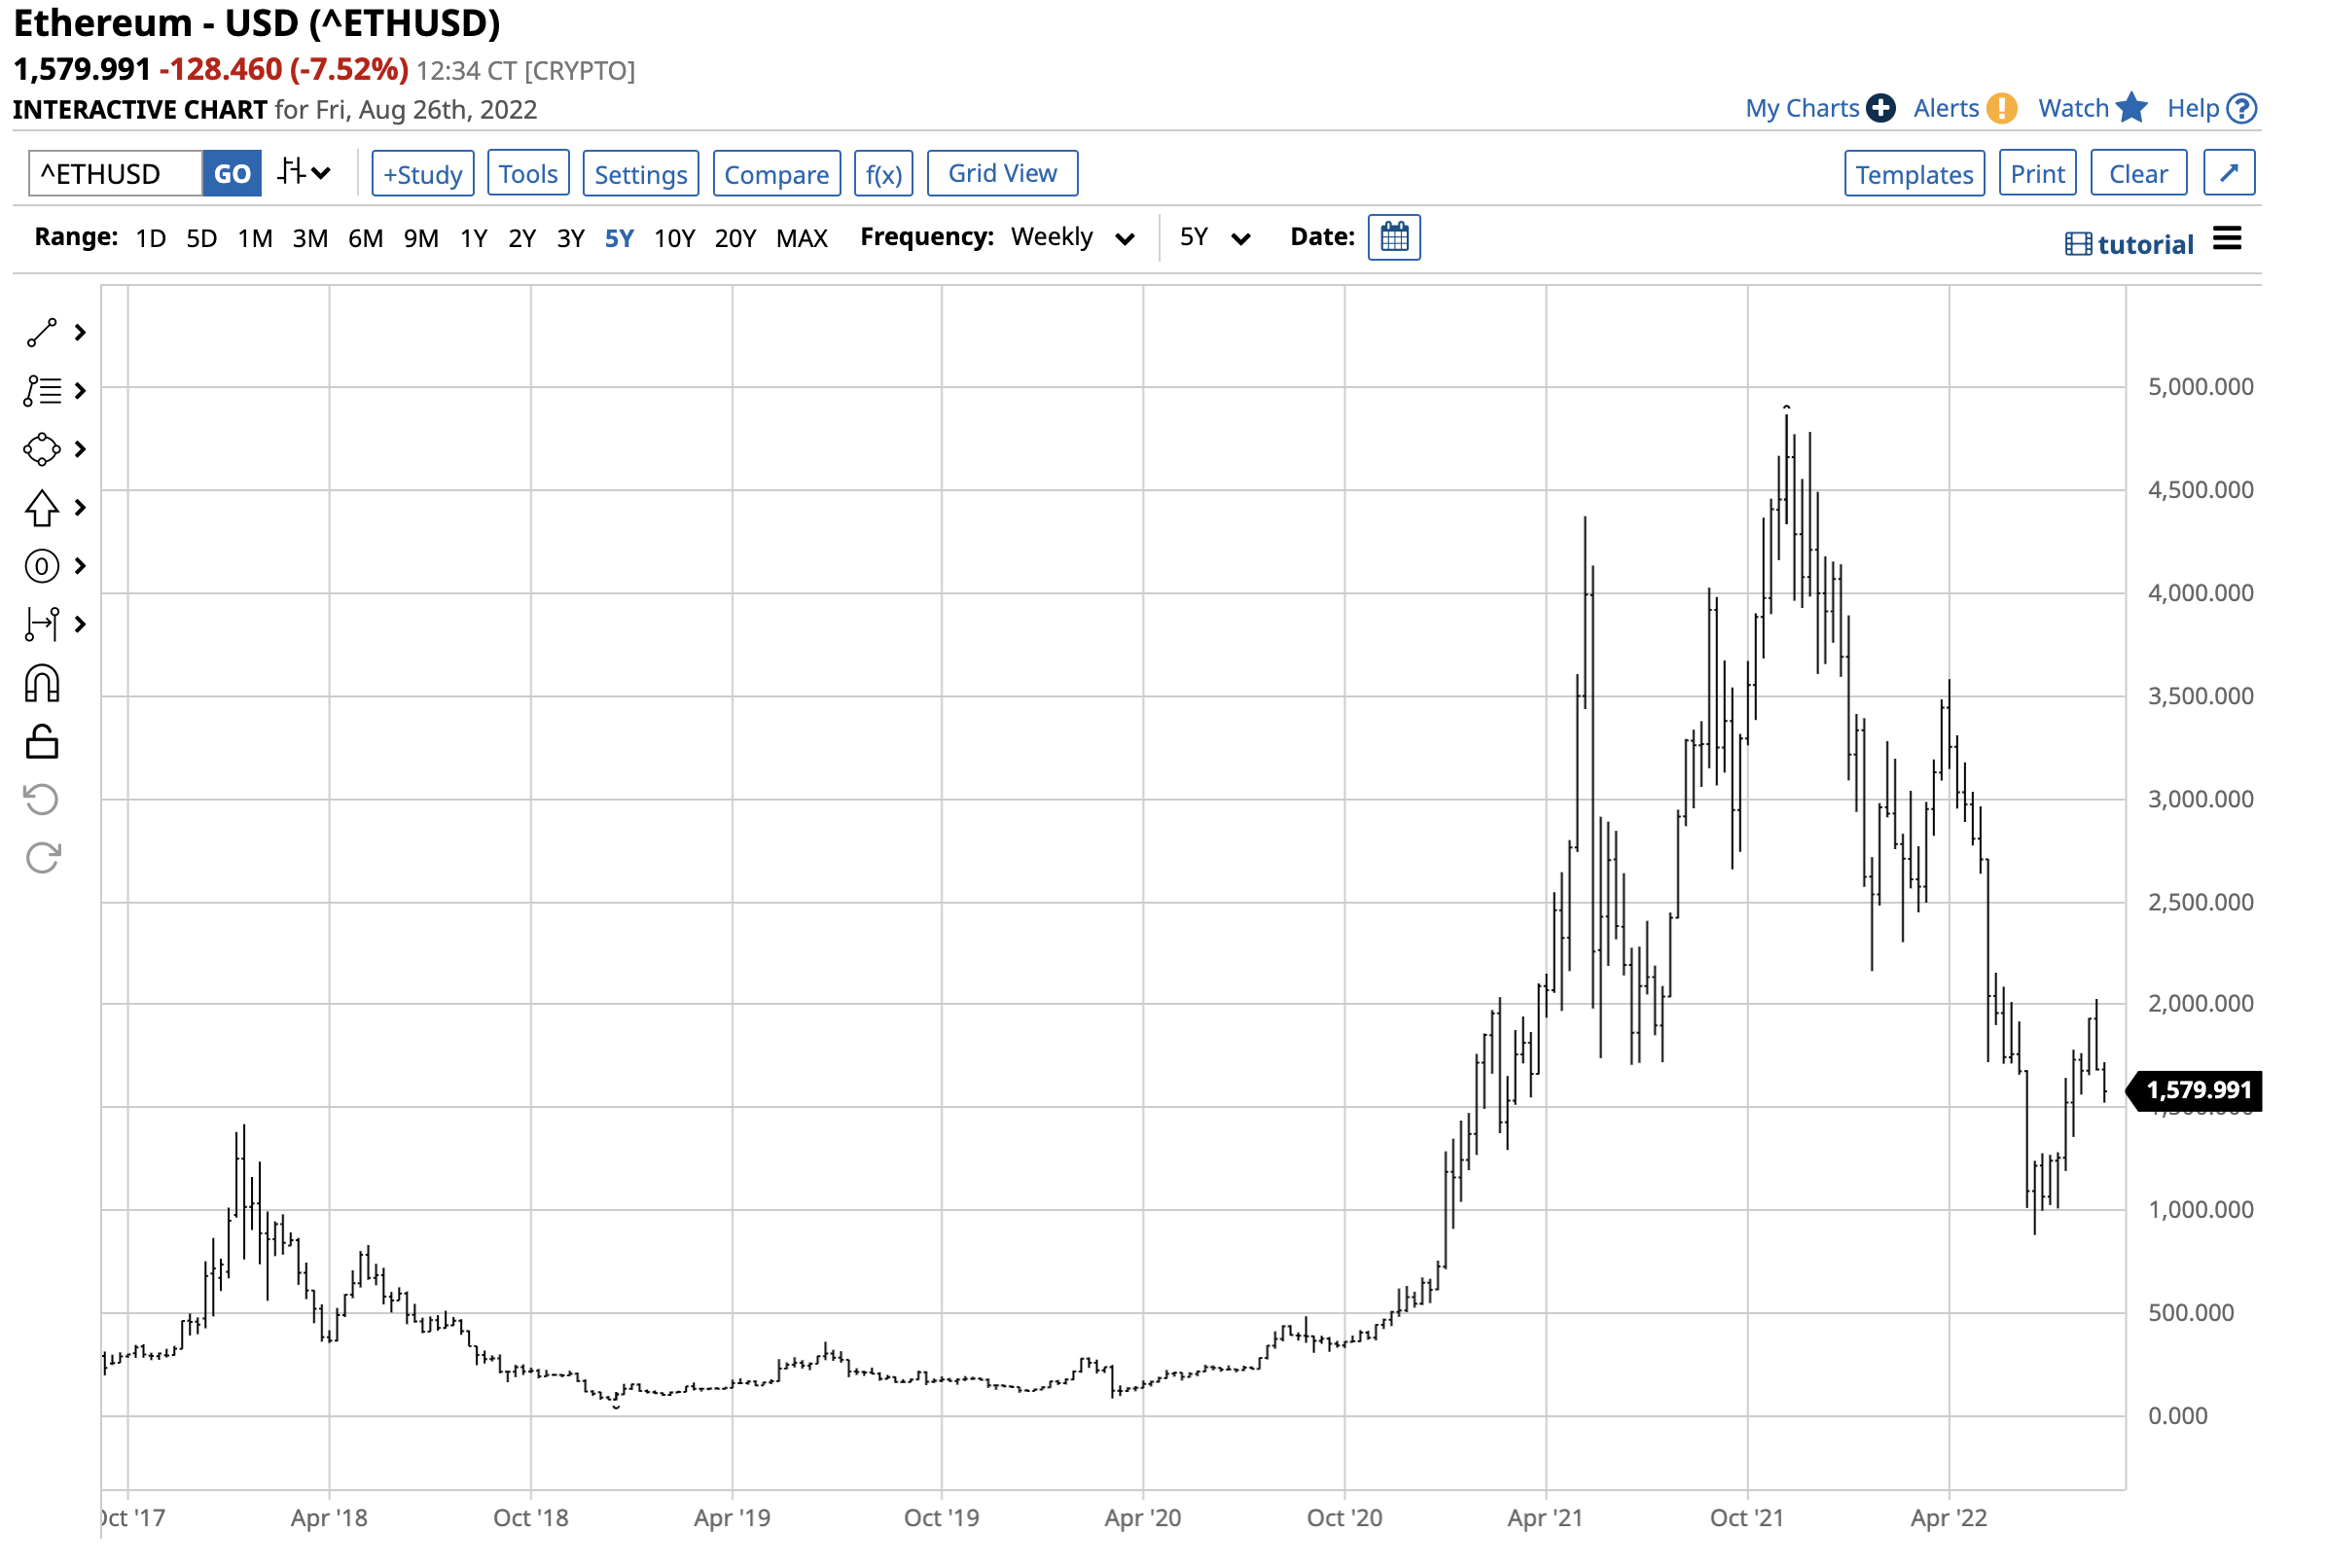
Task: Set range to 5D
Action: tap(202, 238)
